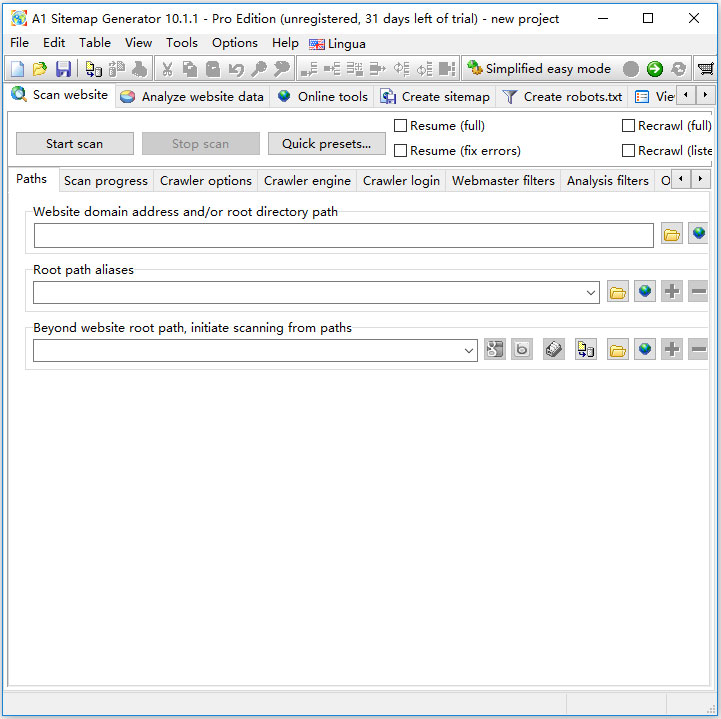
Task: Click the Copy toolbar icon
Action: pyautogui.click(x=189, y=69)
